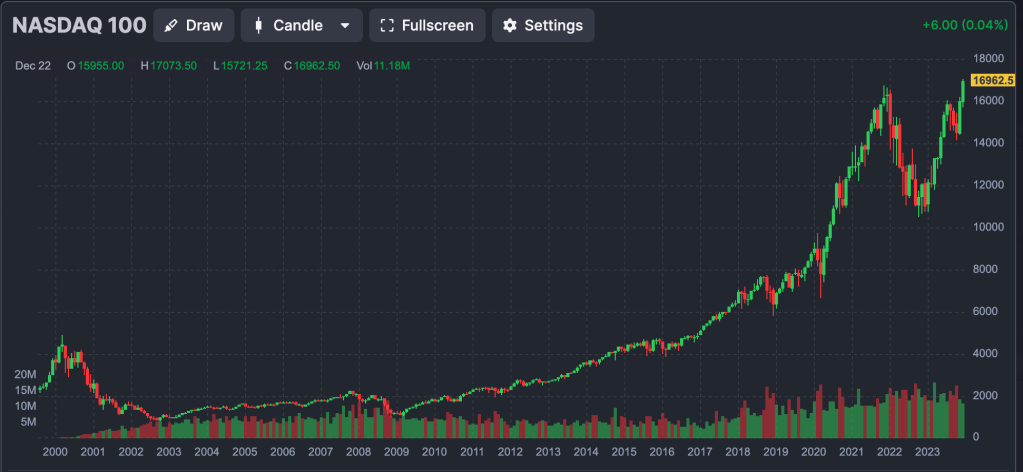Click the 20M volume axis label
This screenshot has height=472, width=1023.
coord(26,373)
